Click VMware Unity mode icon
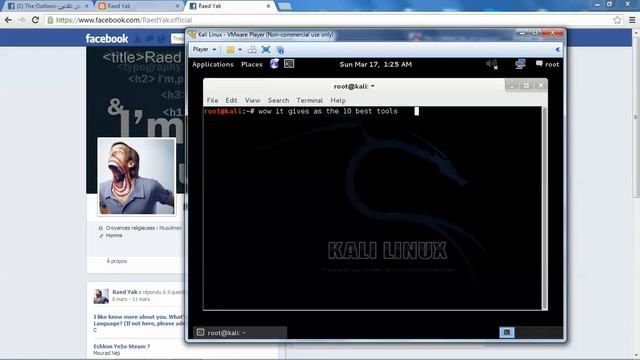Screen dimensions: 640x360 (280, 50)
